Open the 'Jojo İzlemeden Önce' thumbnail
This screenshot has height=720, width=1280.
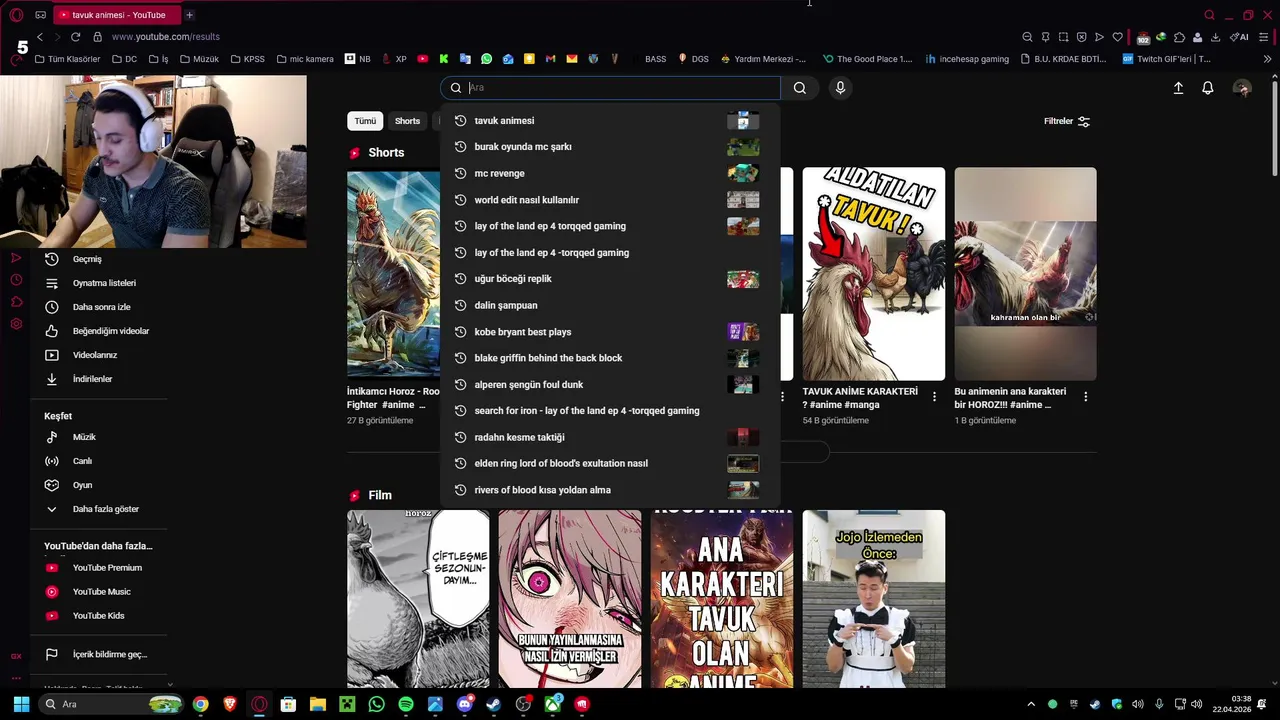[x=873, y=599]
